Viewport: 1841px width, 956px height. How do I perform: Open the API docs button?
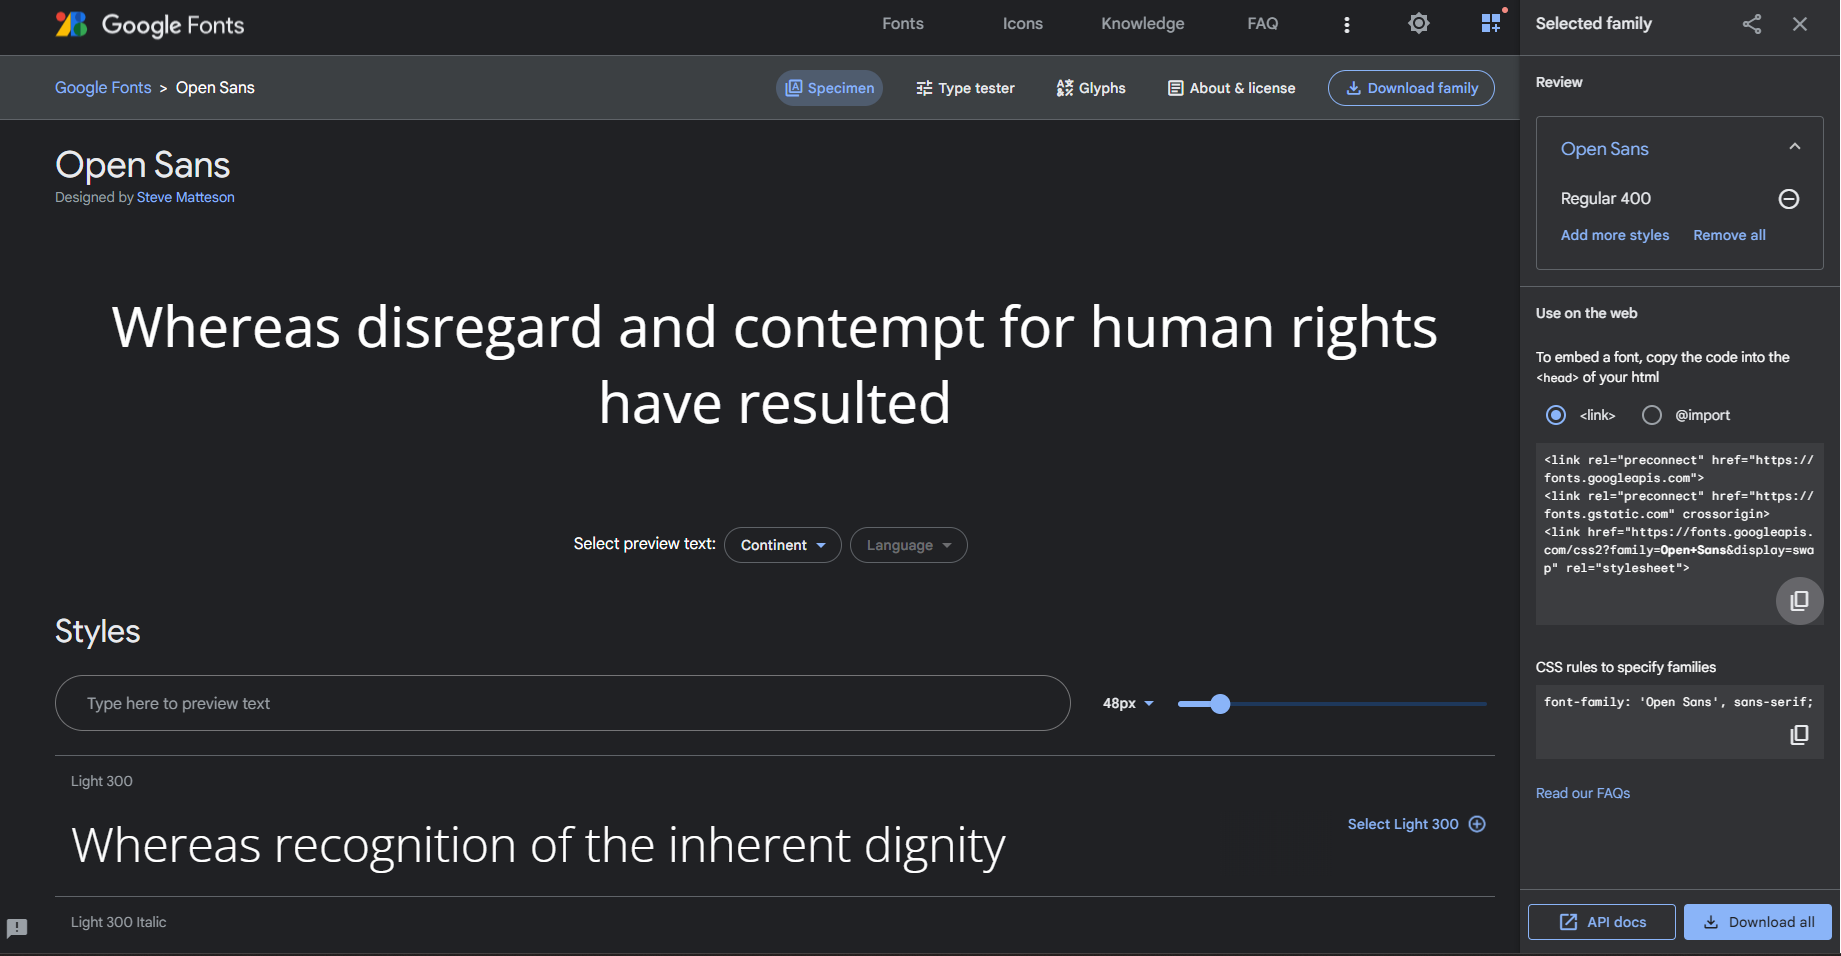[x=1602, y=922]
